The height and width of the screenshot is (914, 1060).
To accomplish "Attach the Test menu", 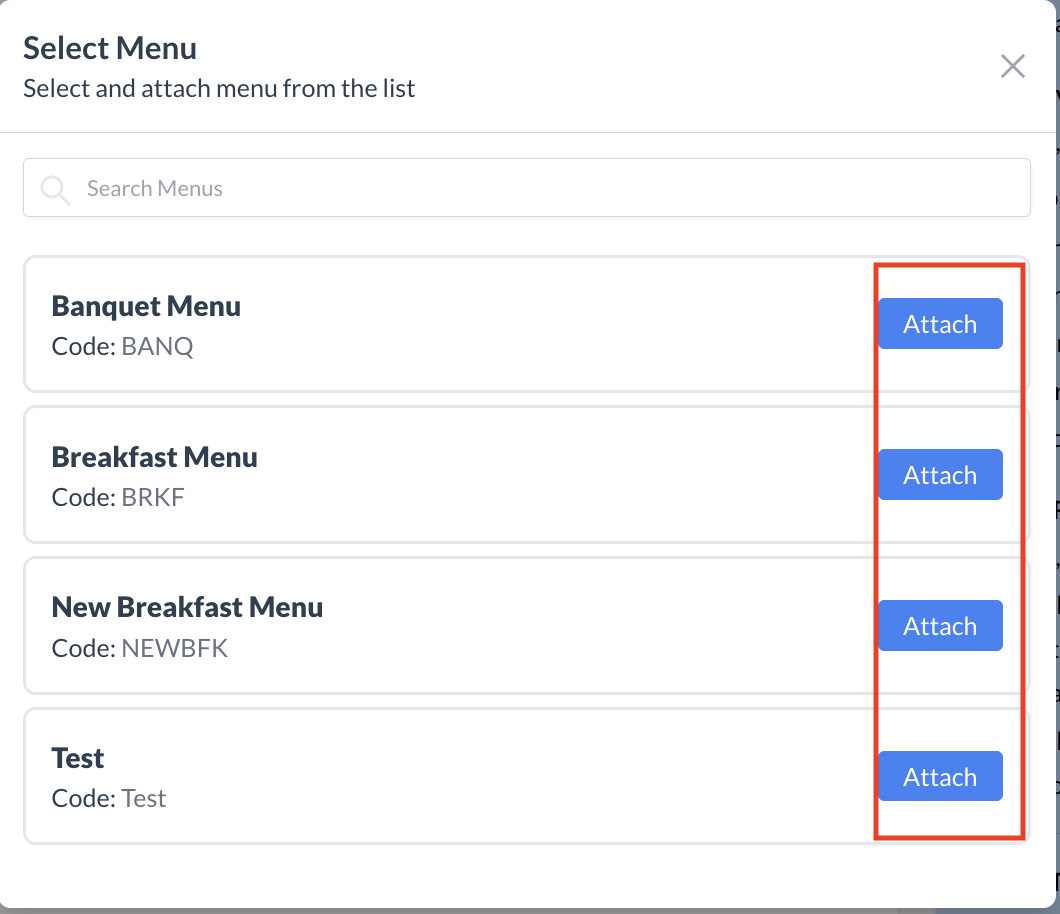I will tap(940, 777).
